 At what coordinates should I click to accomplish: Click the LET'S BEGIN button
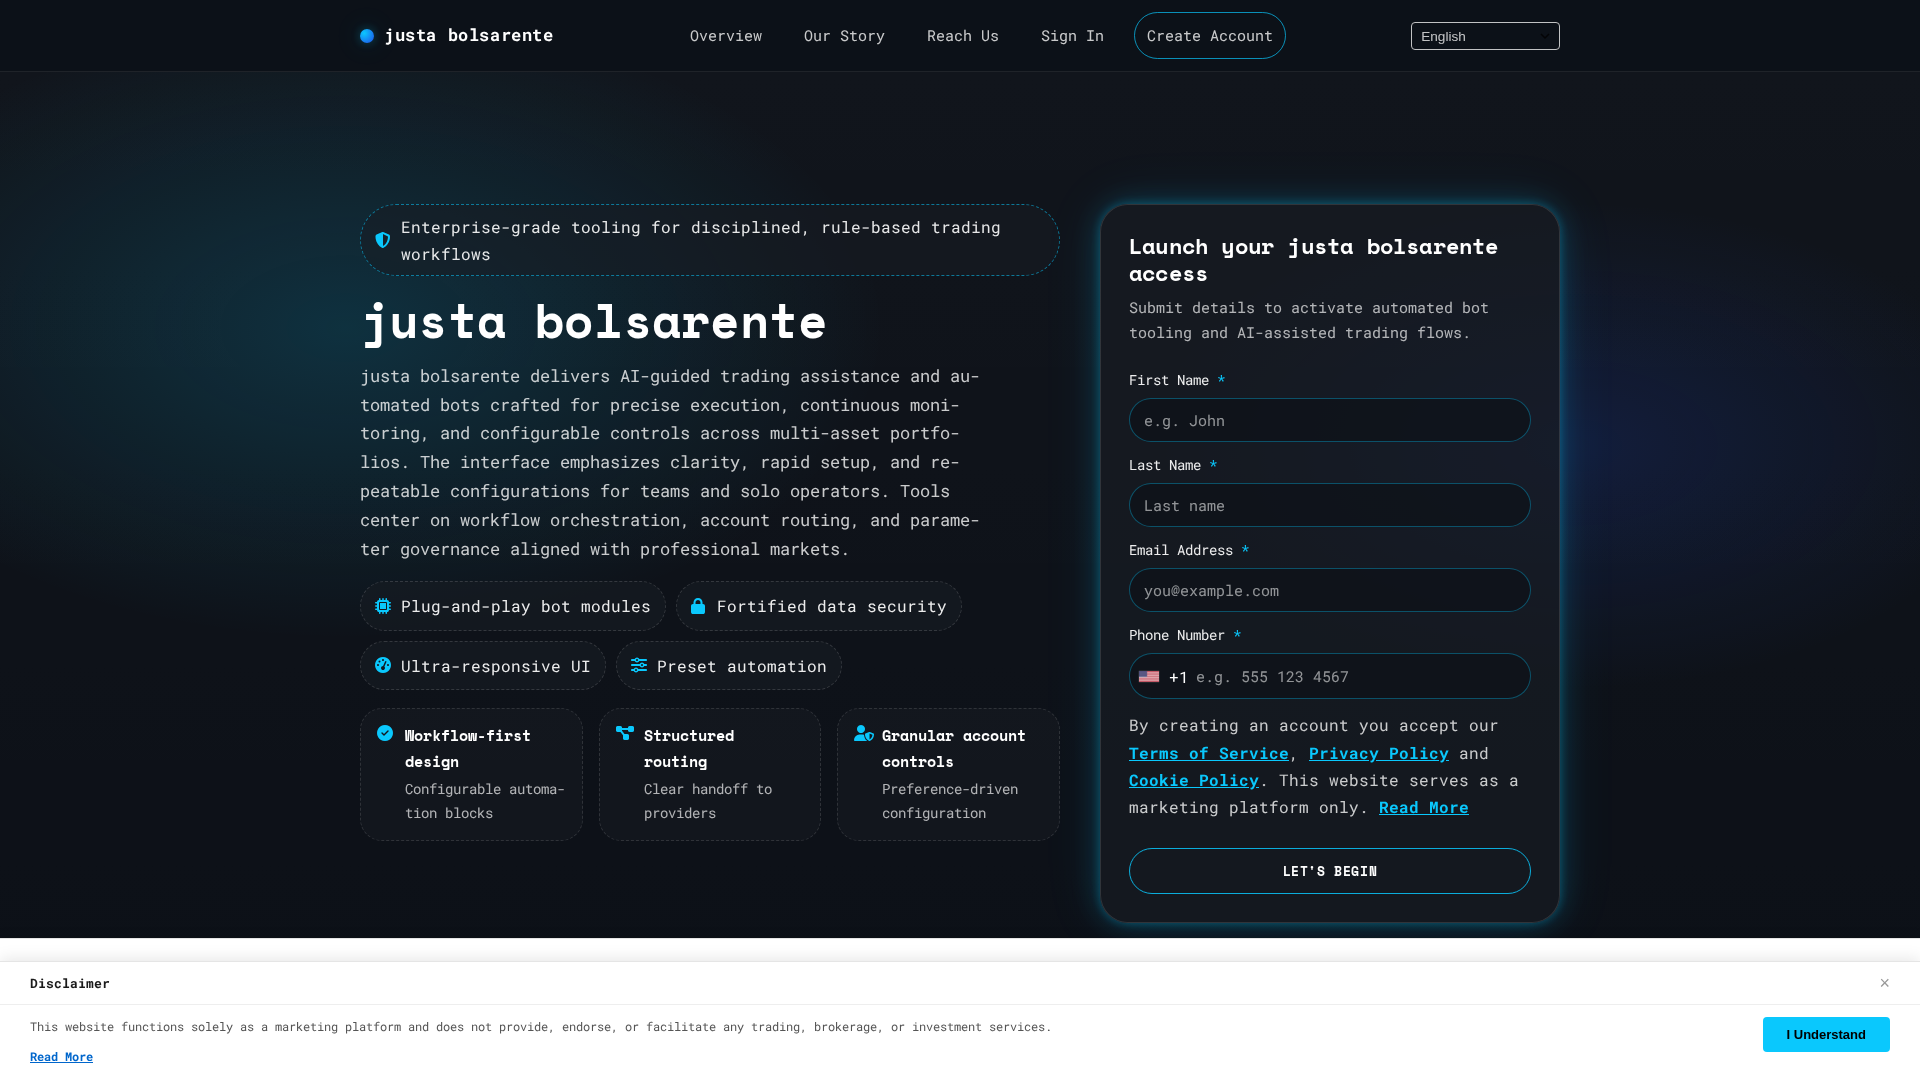(x=1330, y=871)
